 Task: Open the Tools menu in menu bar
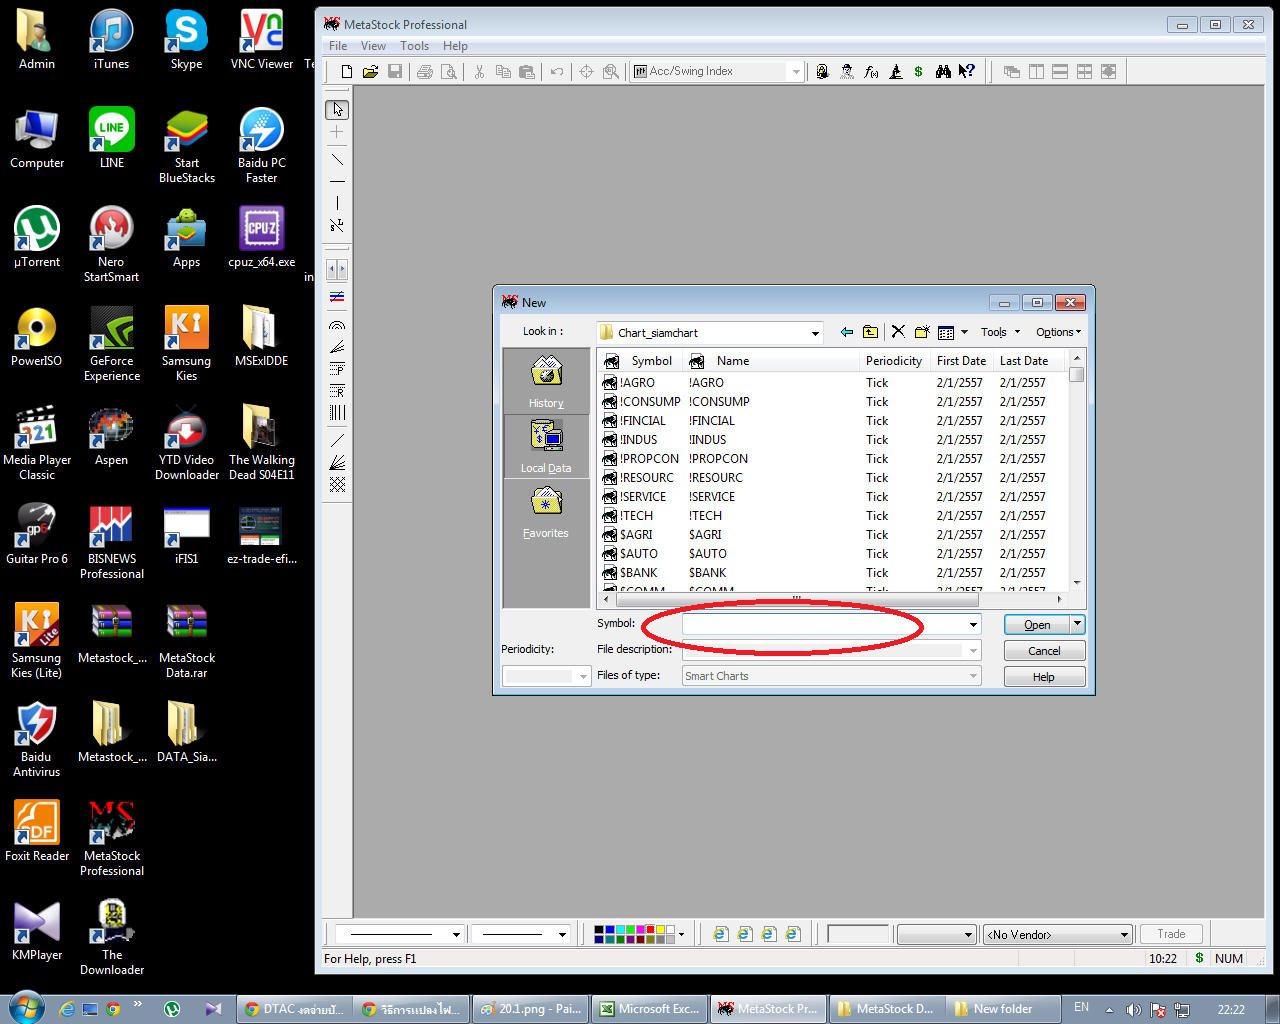414,46
